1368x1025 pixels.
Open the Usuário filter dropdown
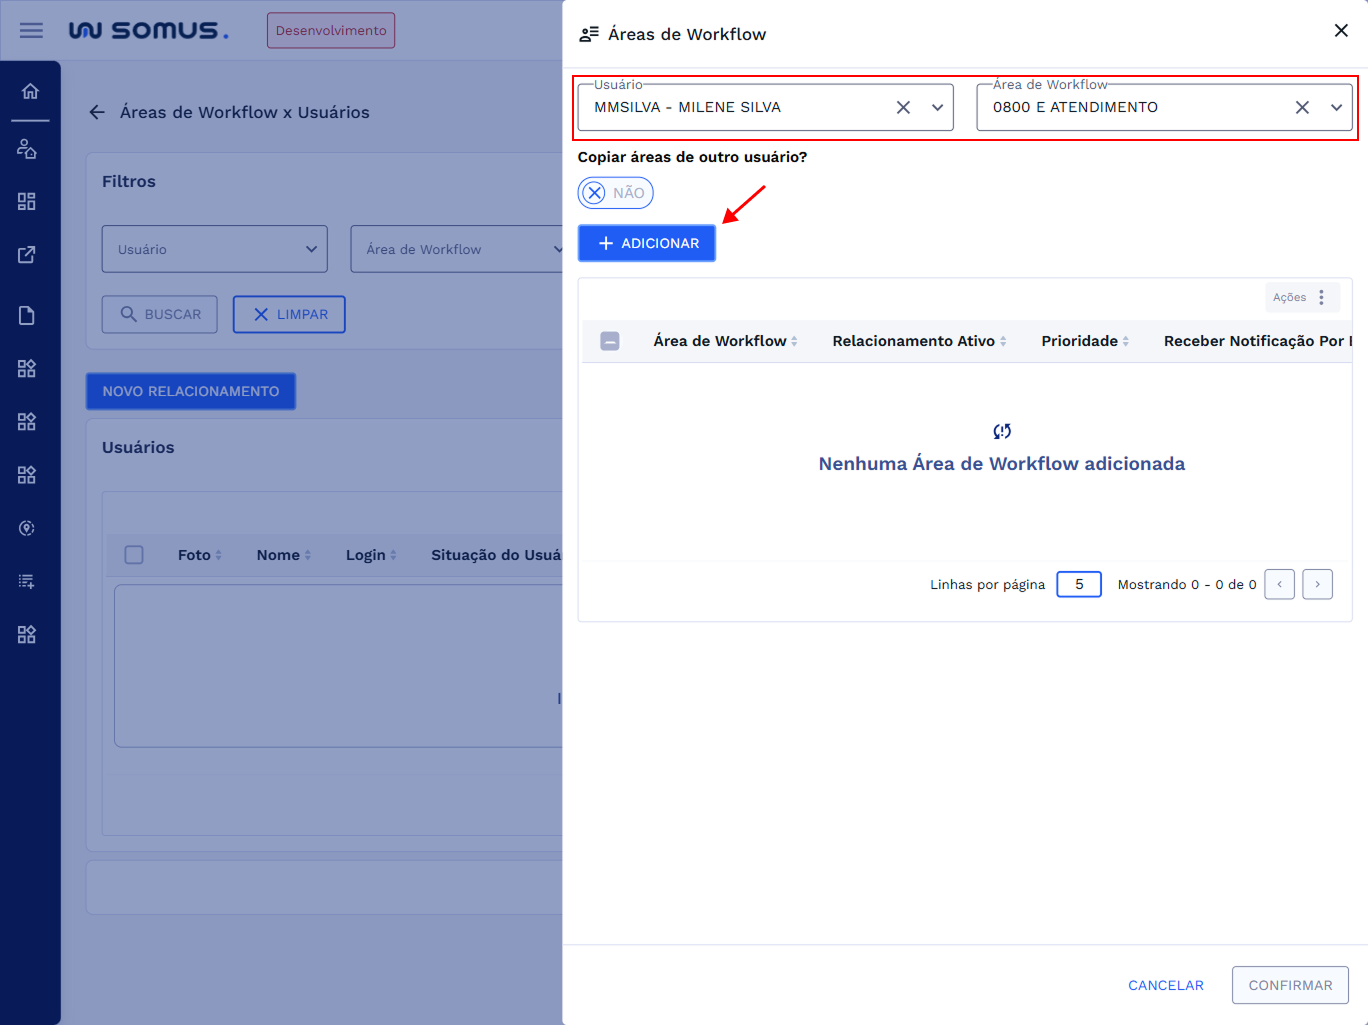click(214, 249)
